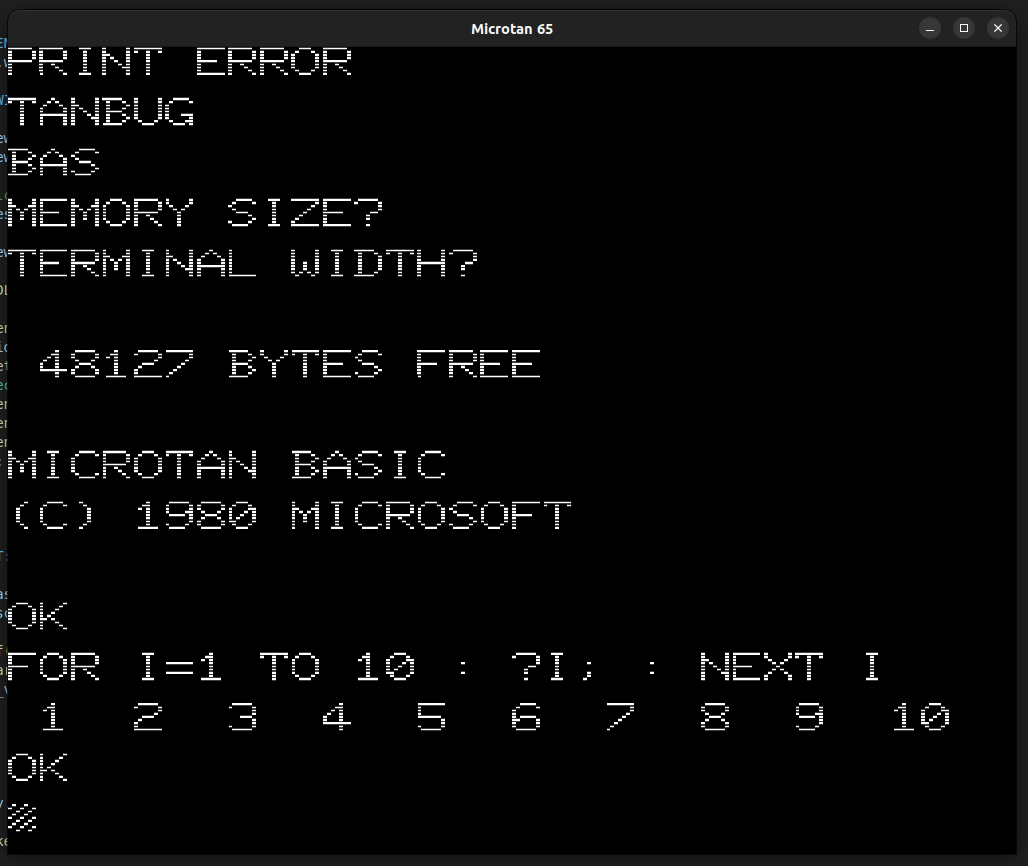Screen dimensions: 1028x866
Task: Click the number 10 in the output row
Action: pos(920,717)
